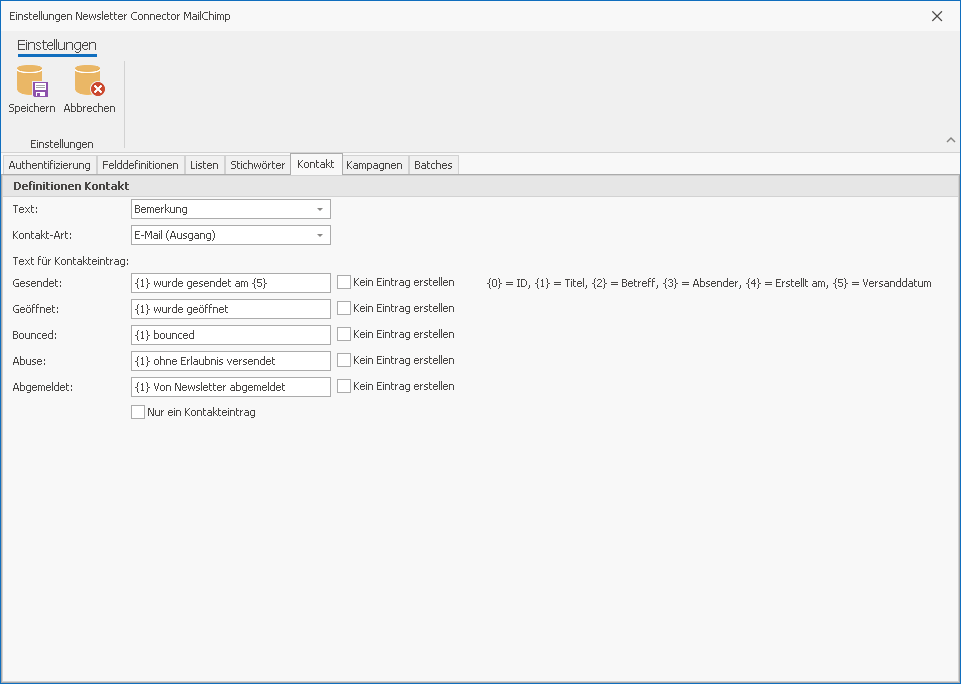The width and height of the screenshot is (961, 684).
Task: Click into the Gesendet text field
Action: [x=230, y=283]
